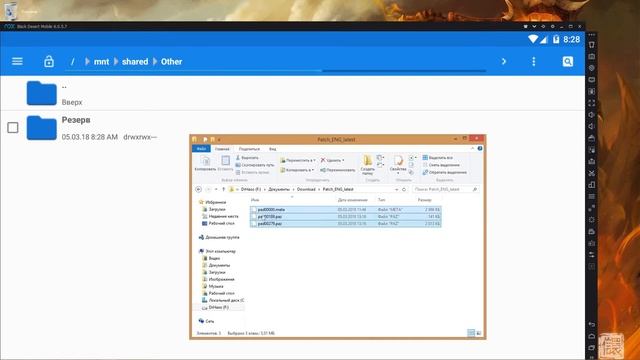Screen dimensions: 640x360
Task: Click Имя column header in Explorer
Action: coord(255,200)
